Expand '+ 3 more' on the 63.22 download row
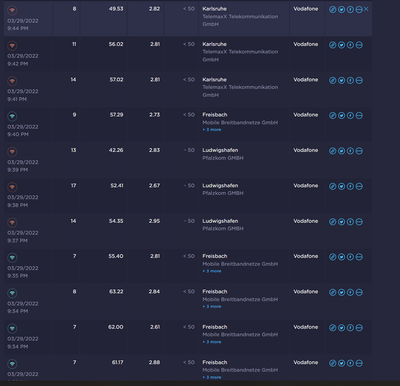Image resolution: width=400 pixels, height=386 pixels. click(x=212, y=306)
